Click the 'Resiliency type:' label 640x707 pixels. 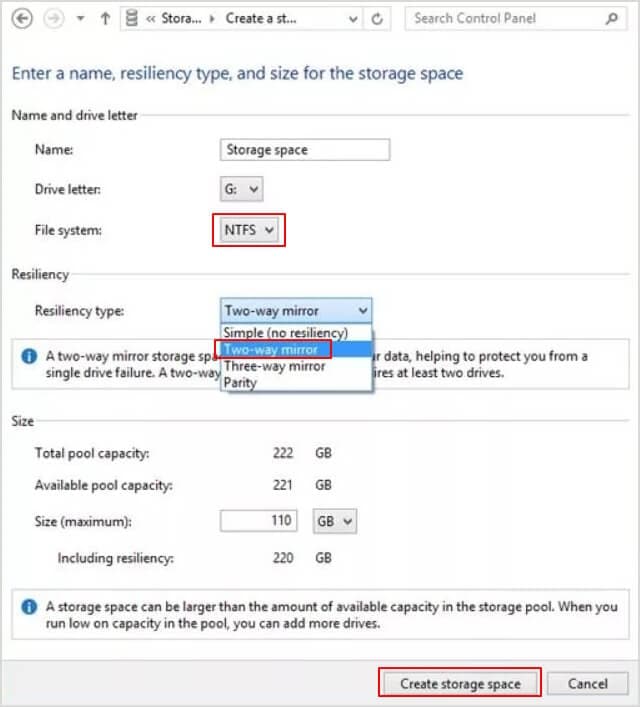(x=79, y=311)
